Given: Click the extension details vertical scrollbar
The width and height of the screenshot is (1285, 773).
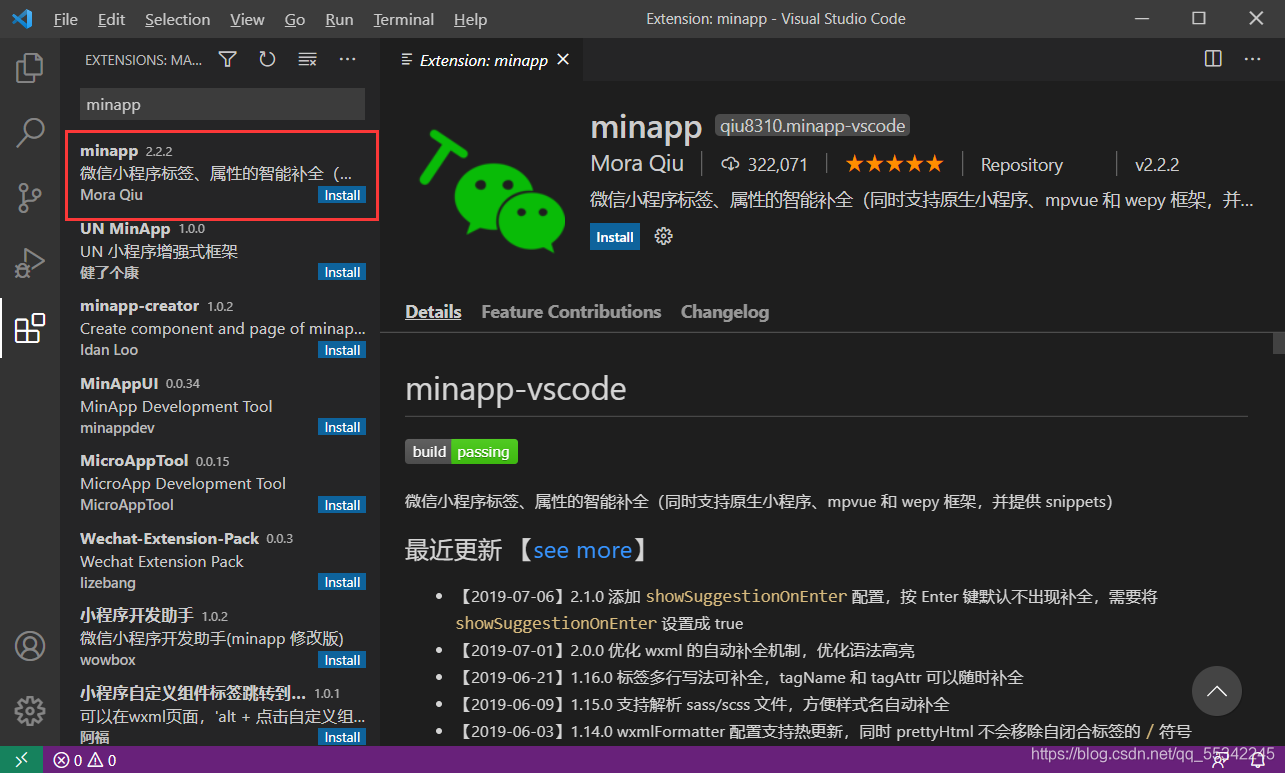Looking at the screenshot, I should [1278, 343].
